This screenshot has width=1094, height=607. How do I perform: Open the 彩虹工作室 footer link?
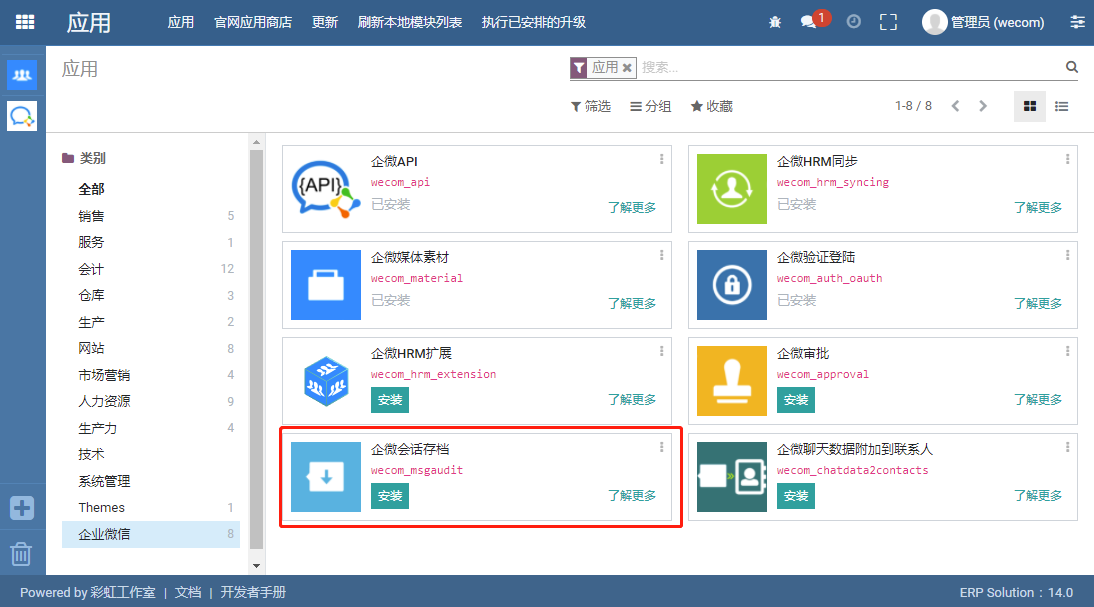tap(123, 592)
